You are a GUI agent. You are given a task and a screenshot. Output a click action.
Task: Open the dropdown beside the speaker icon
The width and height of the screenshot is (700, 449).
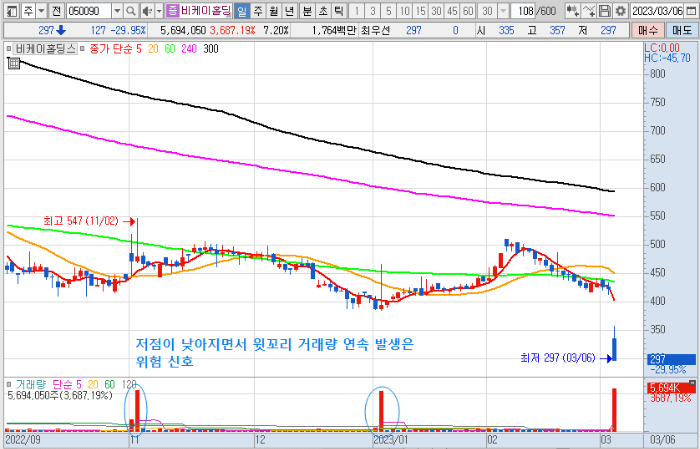click(159, 11)
